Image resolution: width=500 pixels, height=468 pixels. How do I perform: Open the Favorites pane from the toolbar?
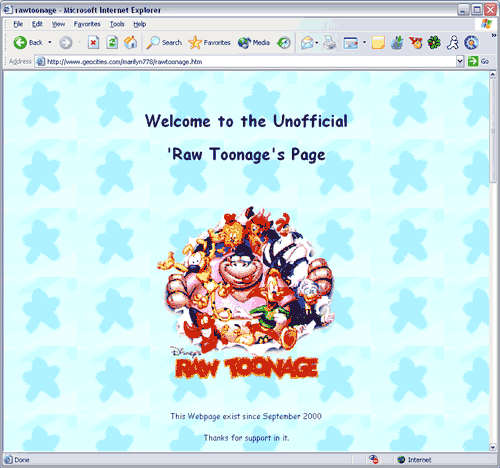pyautogui.click(x=209, y=43)
